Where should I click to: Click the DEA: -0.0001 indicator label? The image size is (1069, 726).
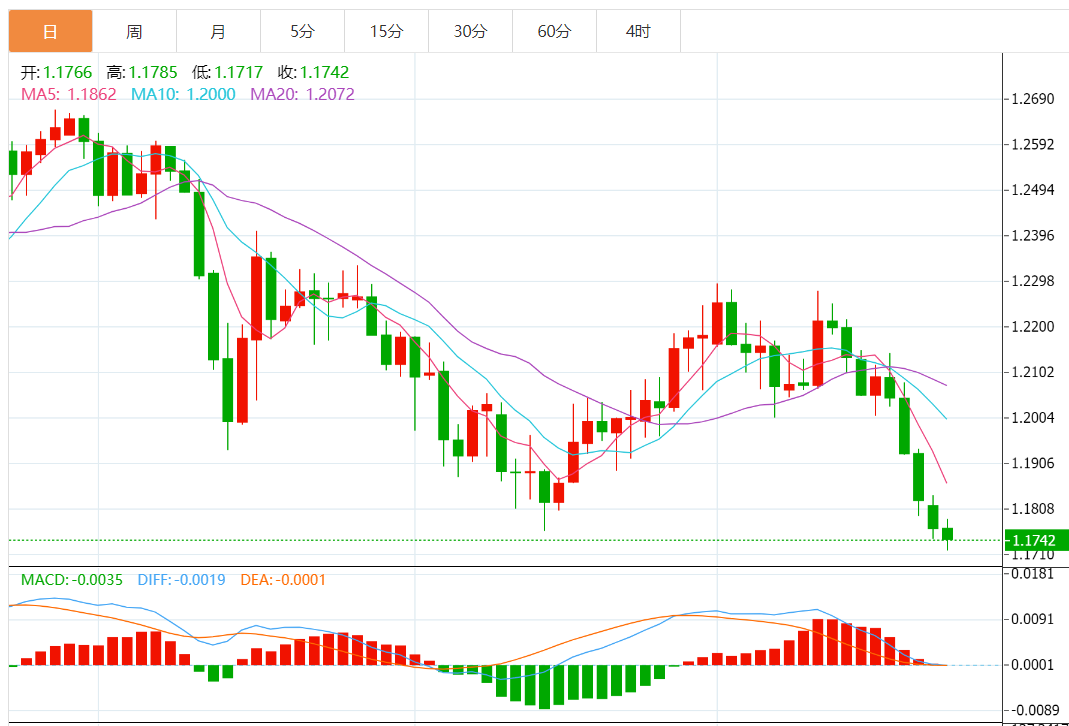(x=283, y=580)
